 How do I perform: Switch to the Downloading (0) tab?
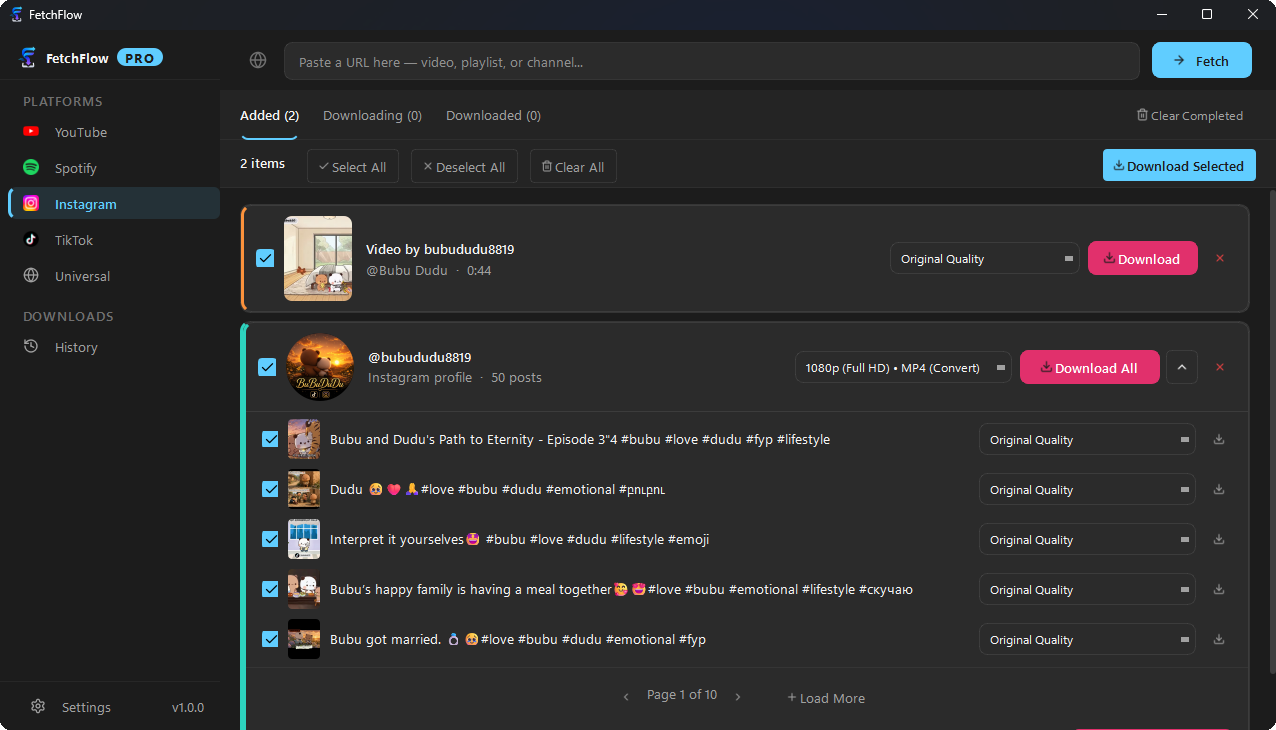coord(372,116)
